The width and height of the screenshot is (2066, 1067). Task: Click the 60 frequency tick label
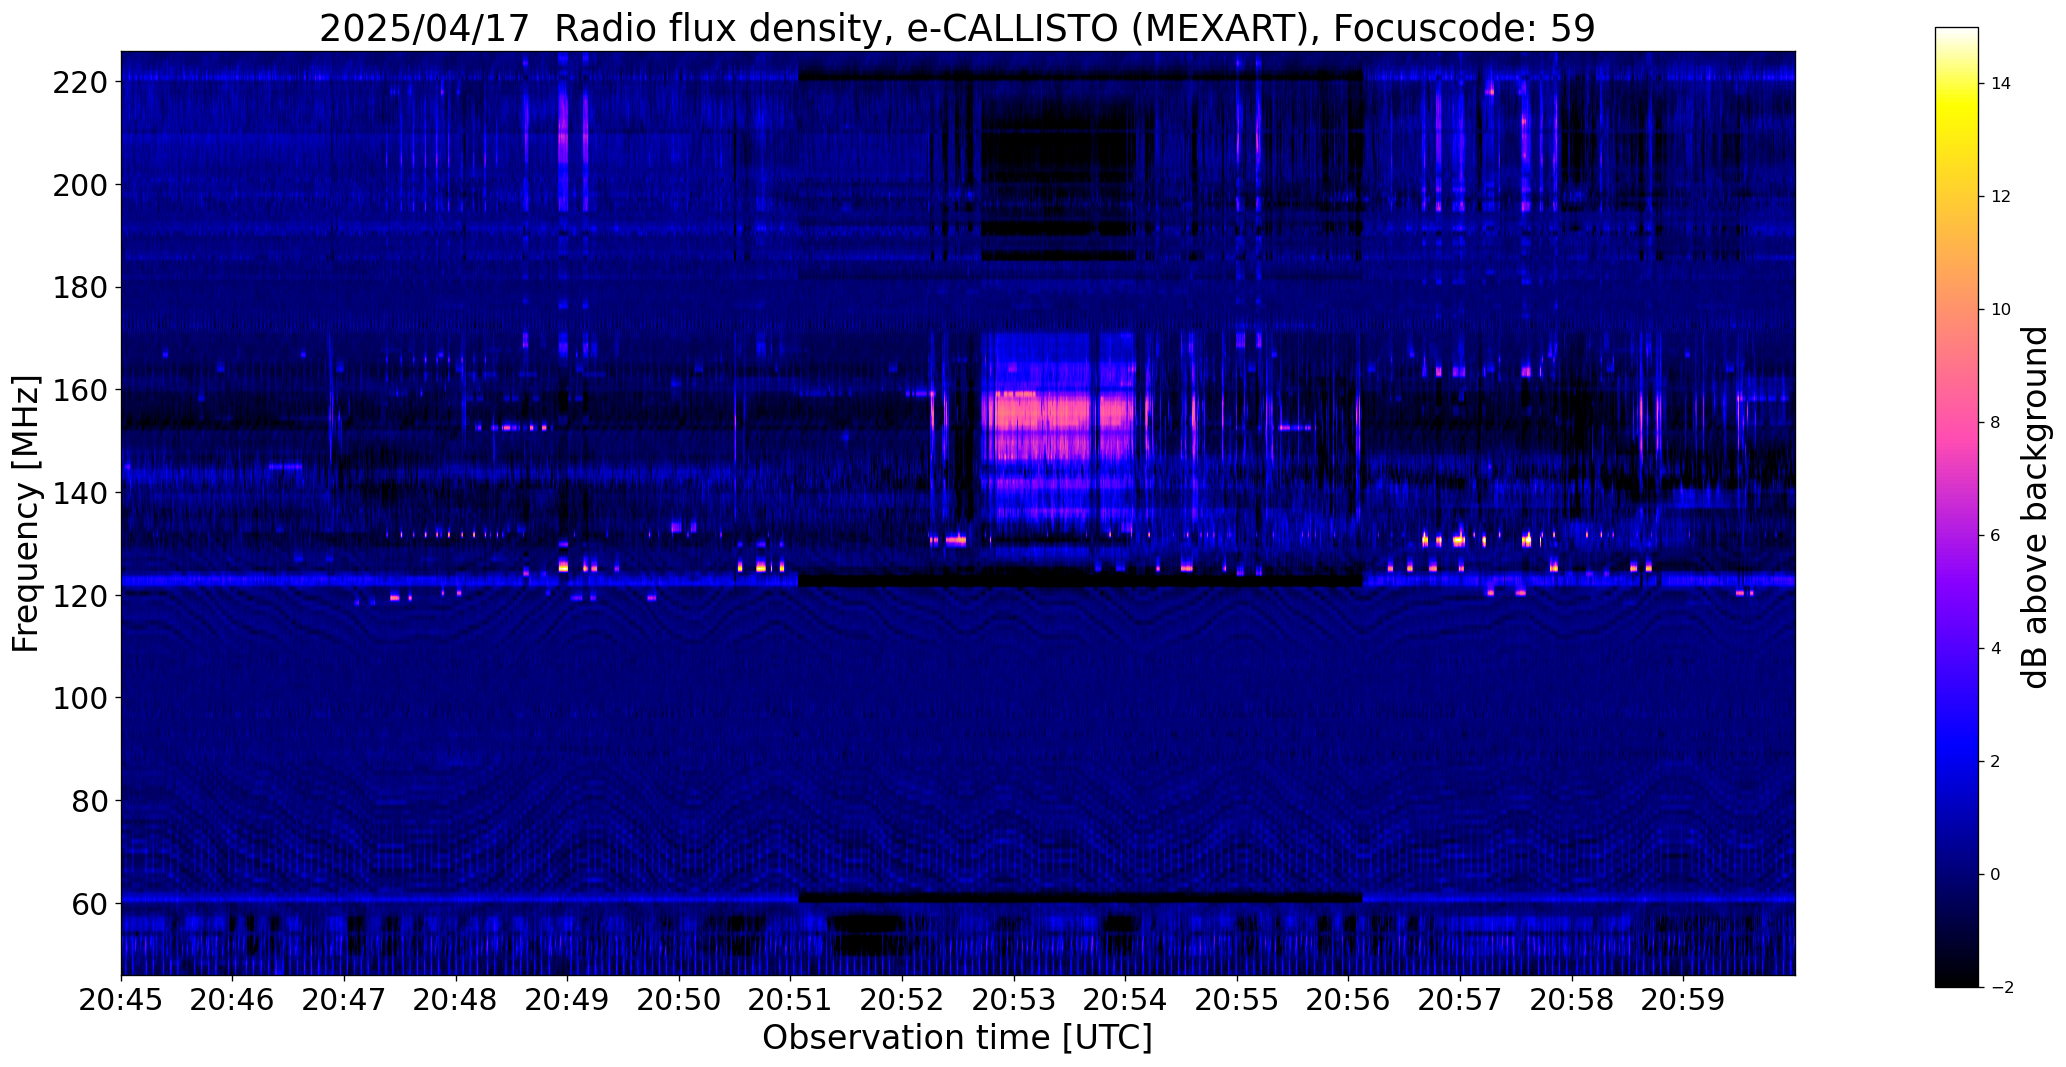[x=91, y=904]
